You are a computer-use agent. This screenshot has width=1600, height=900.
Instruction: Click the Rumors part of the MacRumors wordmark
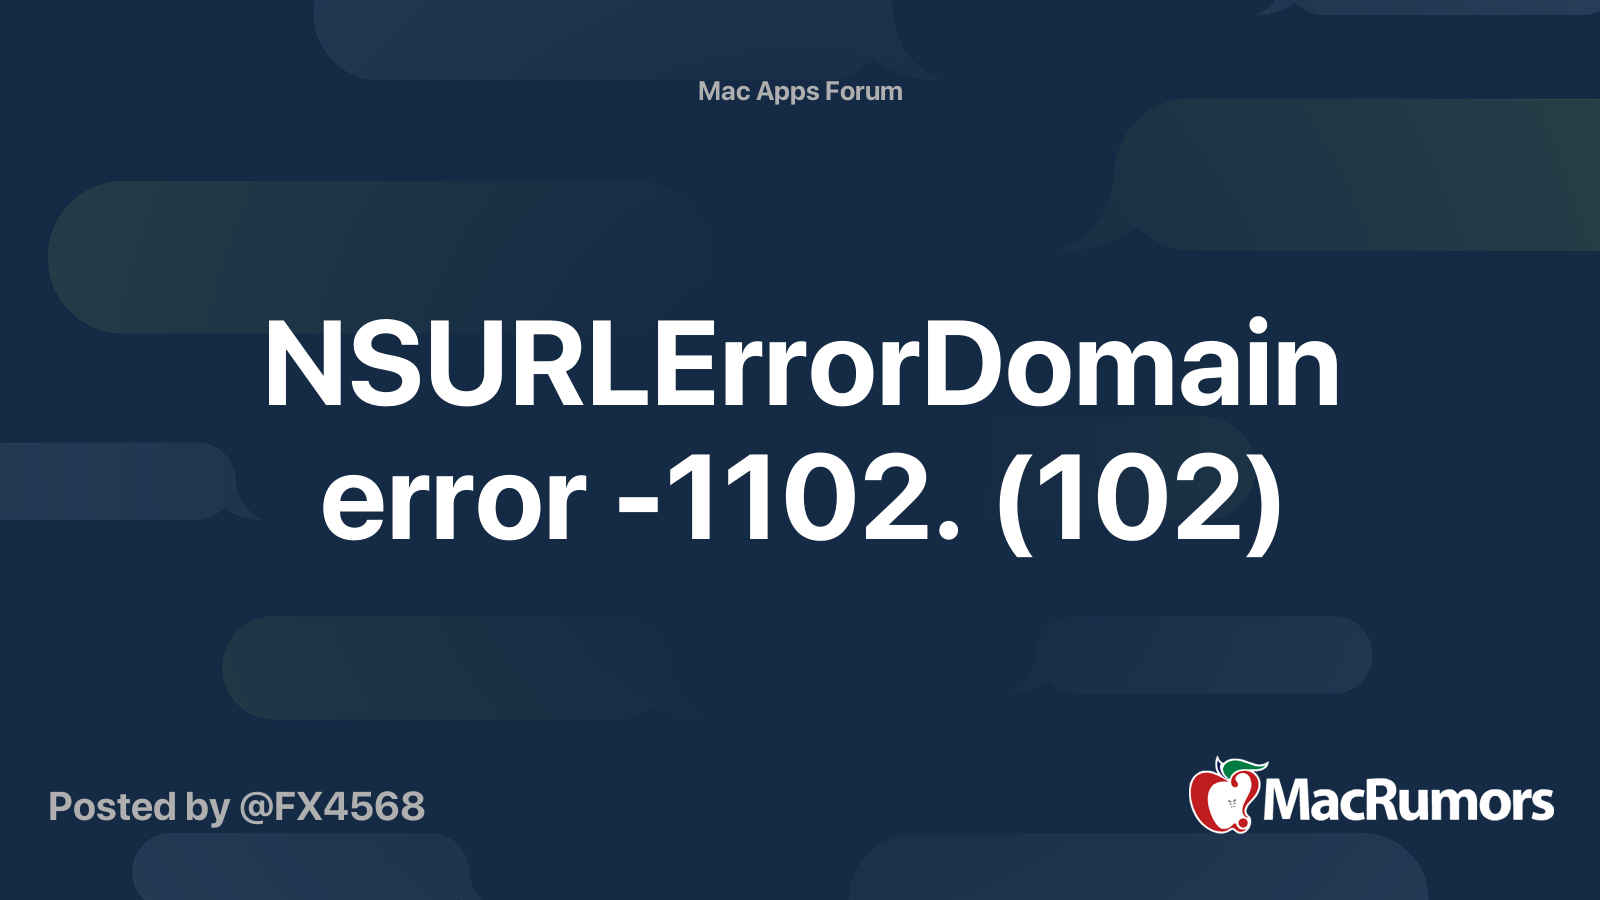click(1456, 801)
